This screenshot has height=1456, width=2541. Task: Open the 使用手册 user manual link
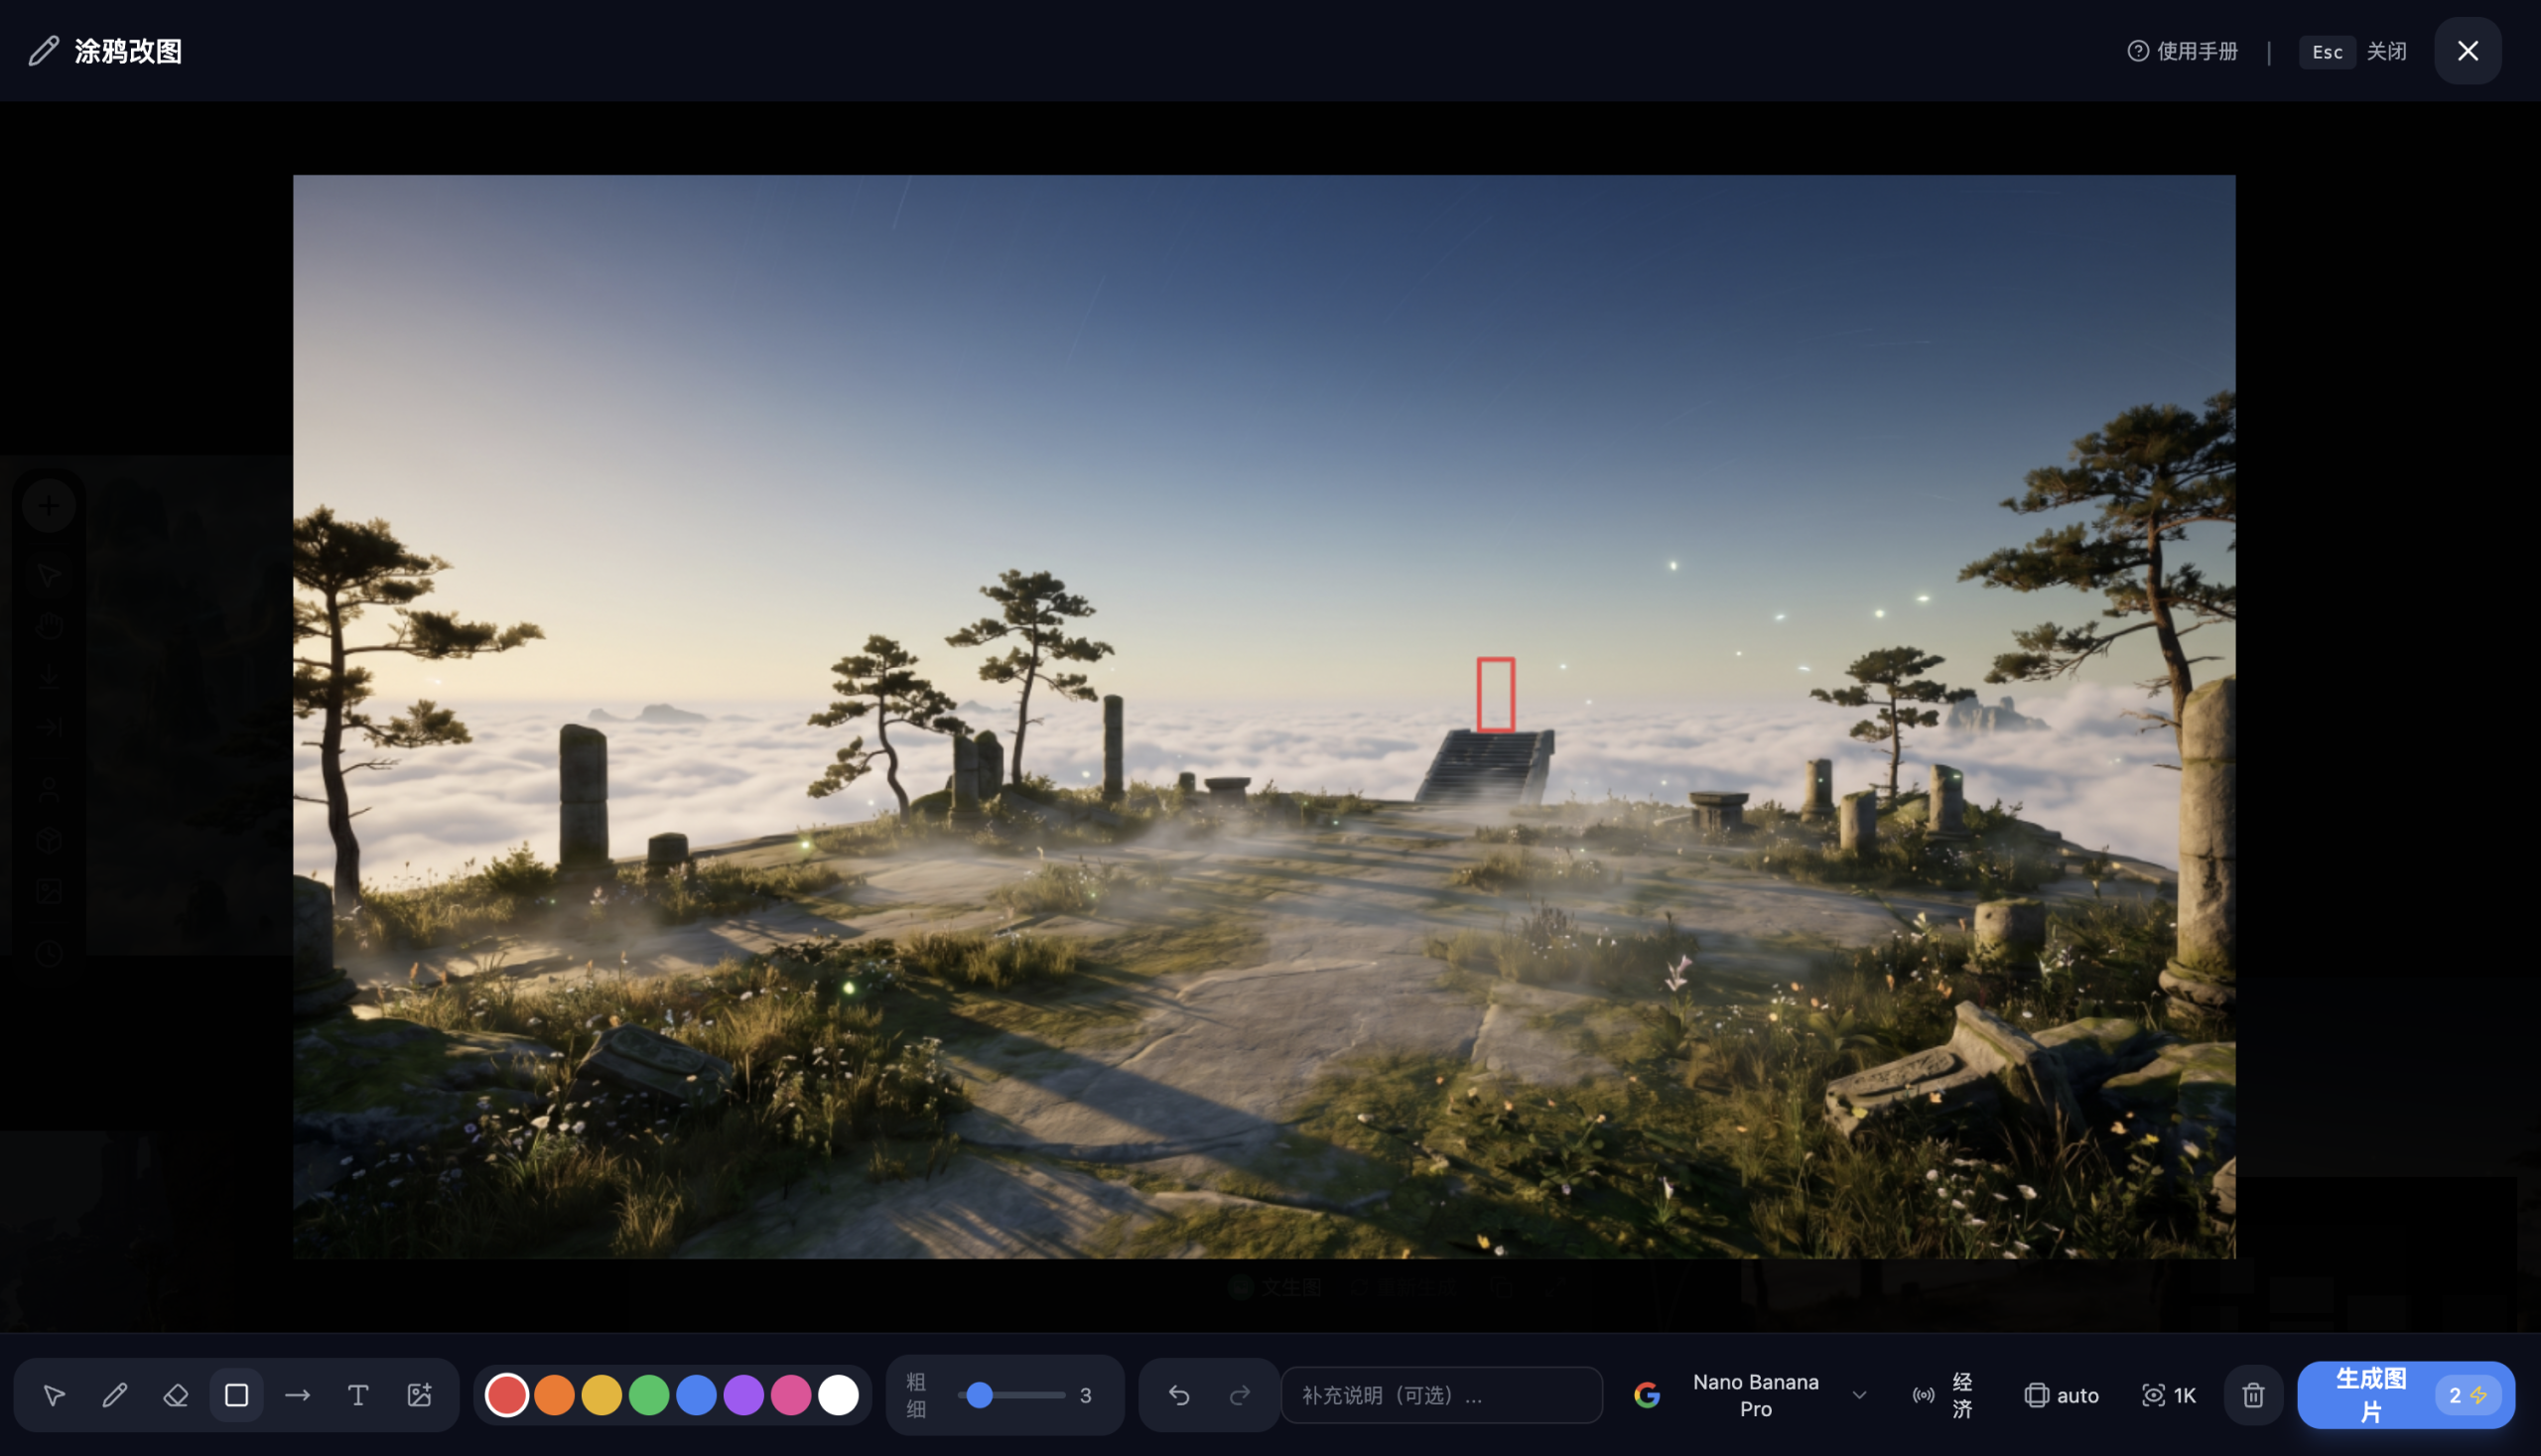pyautogui.click(x=2183, y=51)
